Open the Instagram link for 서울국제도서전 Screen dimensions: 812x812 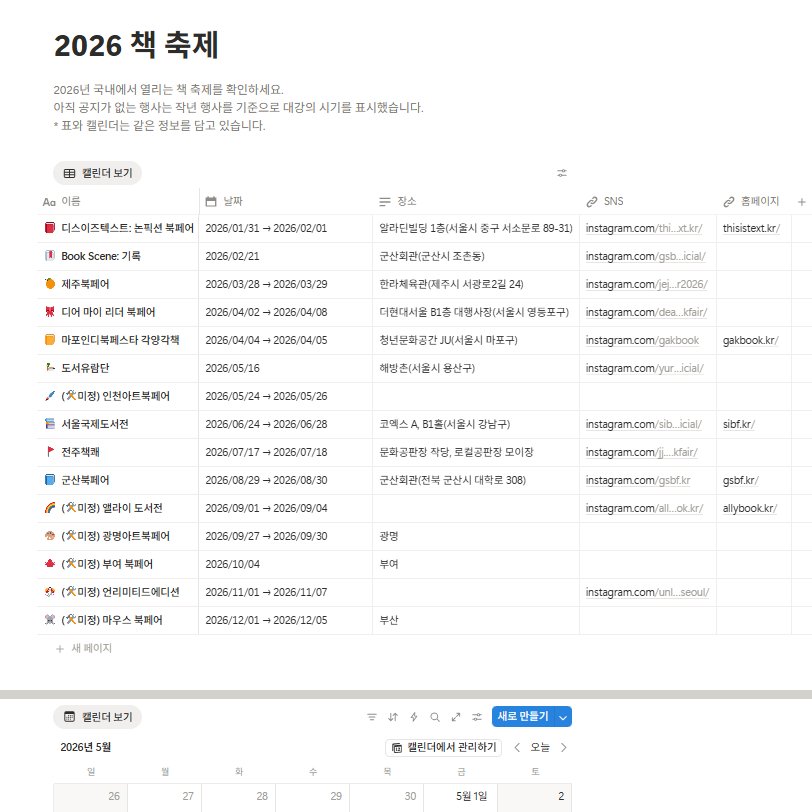point(644,424)
